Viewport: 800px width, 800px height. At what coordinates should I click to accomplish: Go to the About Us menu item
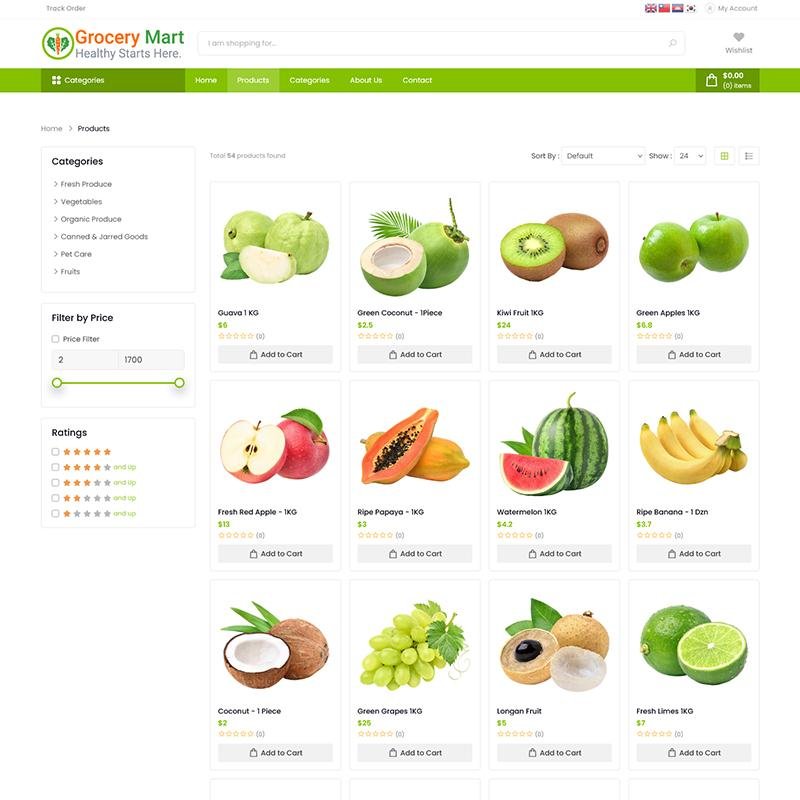point(366,80)
